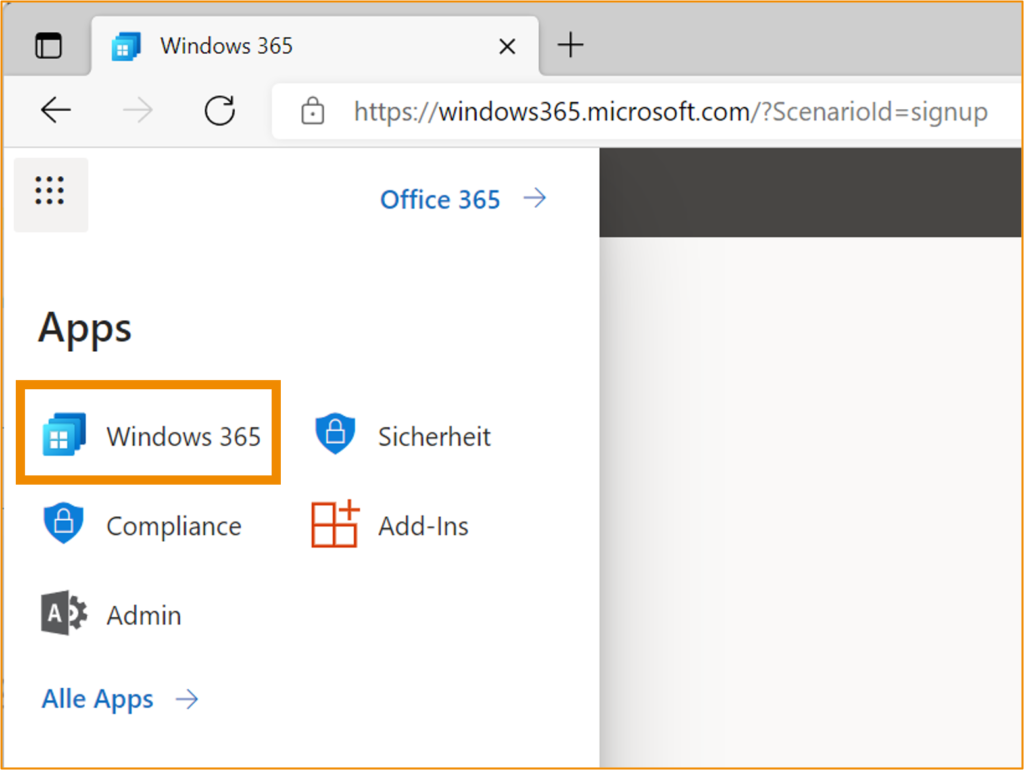Open the tab actions menu icon
1024x770 pixels.
(x=48, y=46)
